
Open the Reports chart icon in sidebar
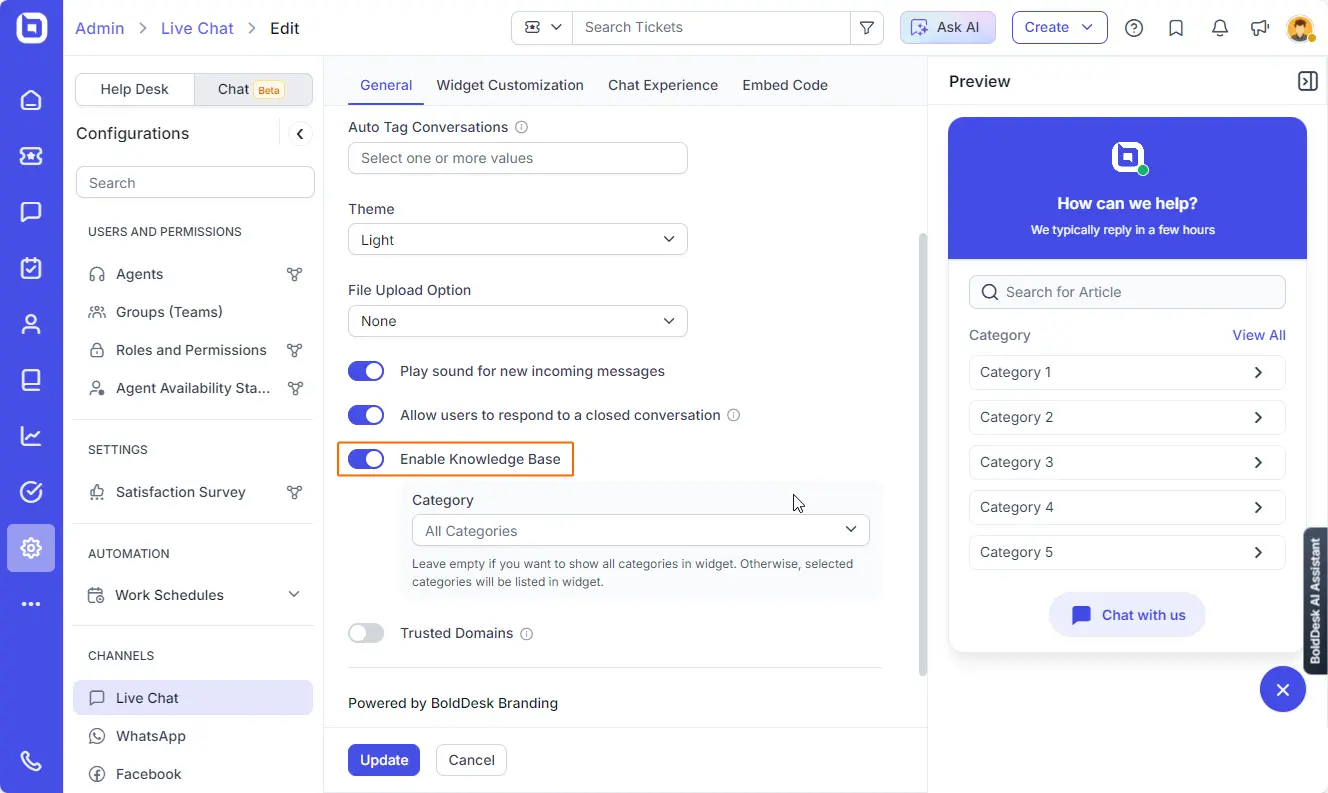pos(31,436)
